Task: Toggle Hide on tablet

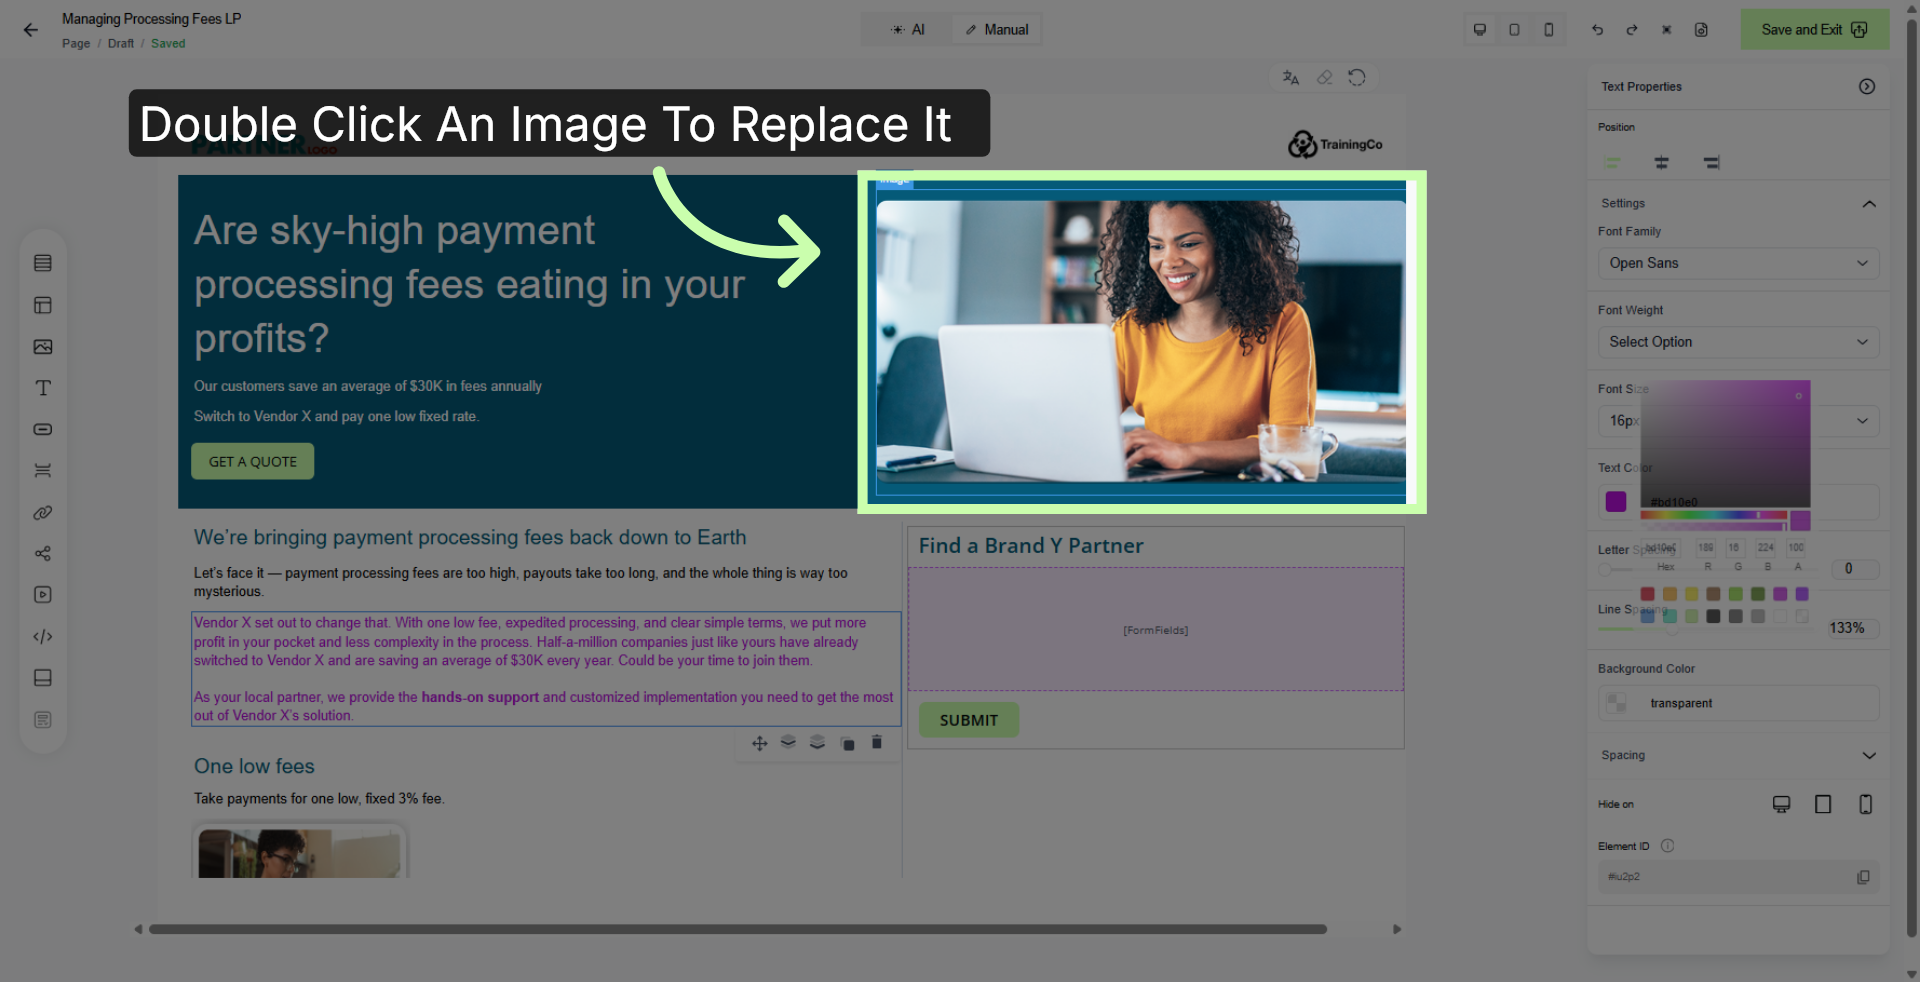Action: click(1823, 804)
